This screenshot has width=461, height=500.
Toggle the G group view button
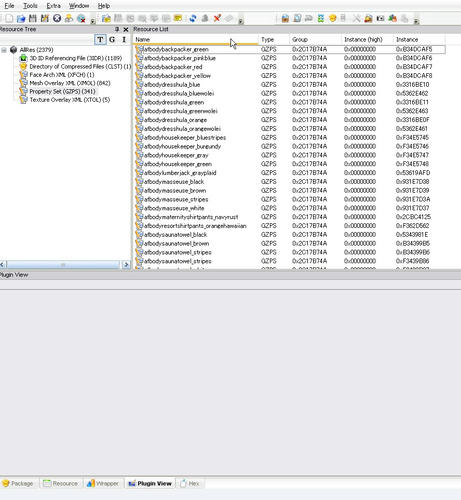[112, 39]
